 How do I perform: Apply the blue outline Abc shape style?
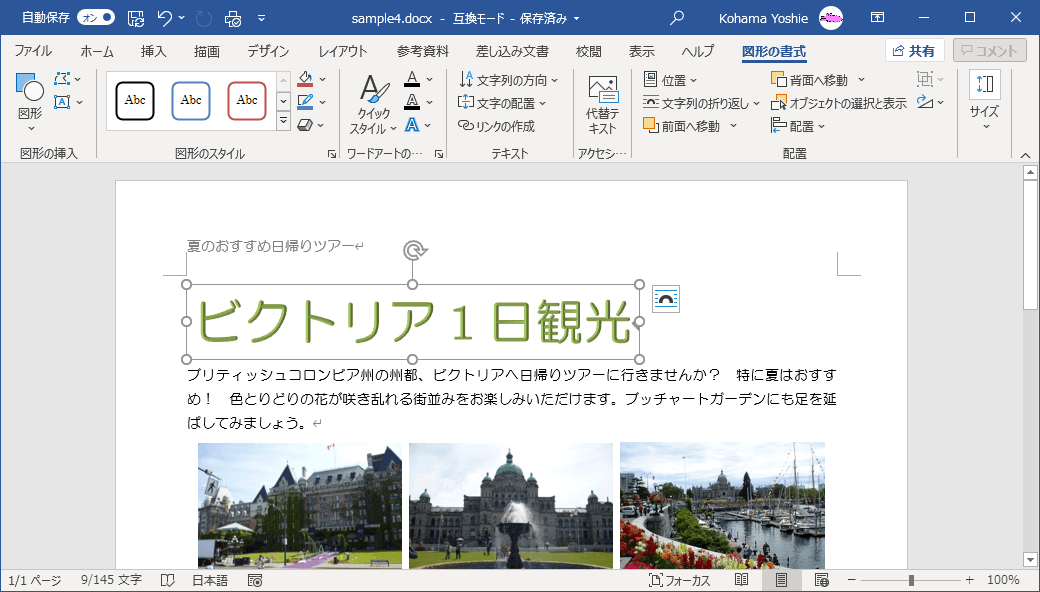coord(191,101)
